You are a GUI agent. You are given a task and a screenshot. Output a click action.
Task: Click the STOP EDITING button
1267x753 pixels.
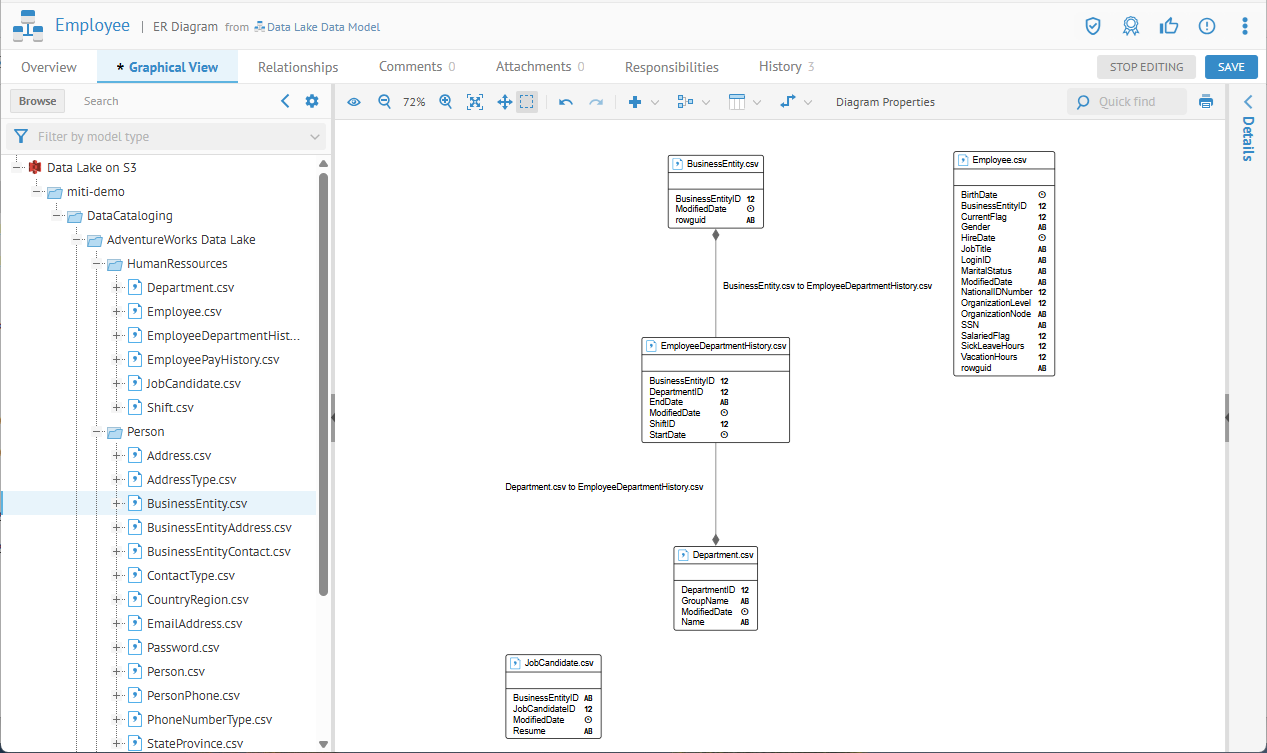click(1146, 67)
